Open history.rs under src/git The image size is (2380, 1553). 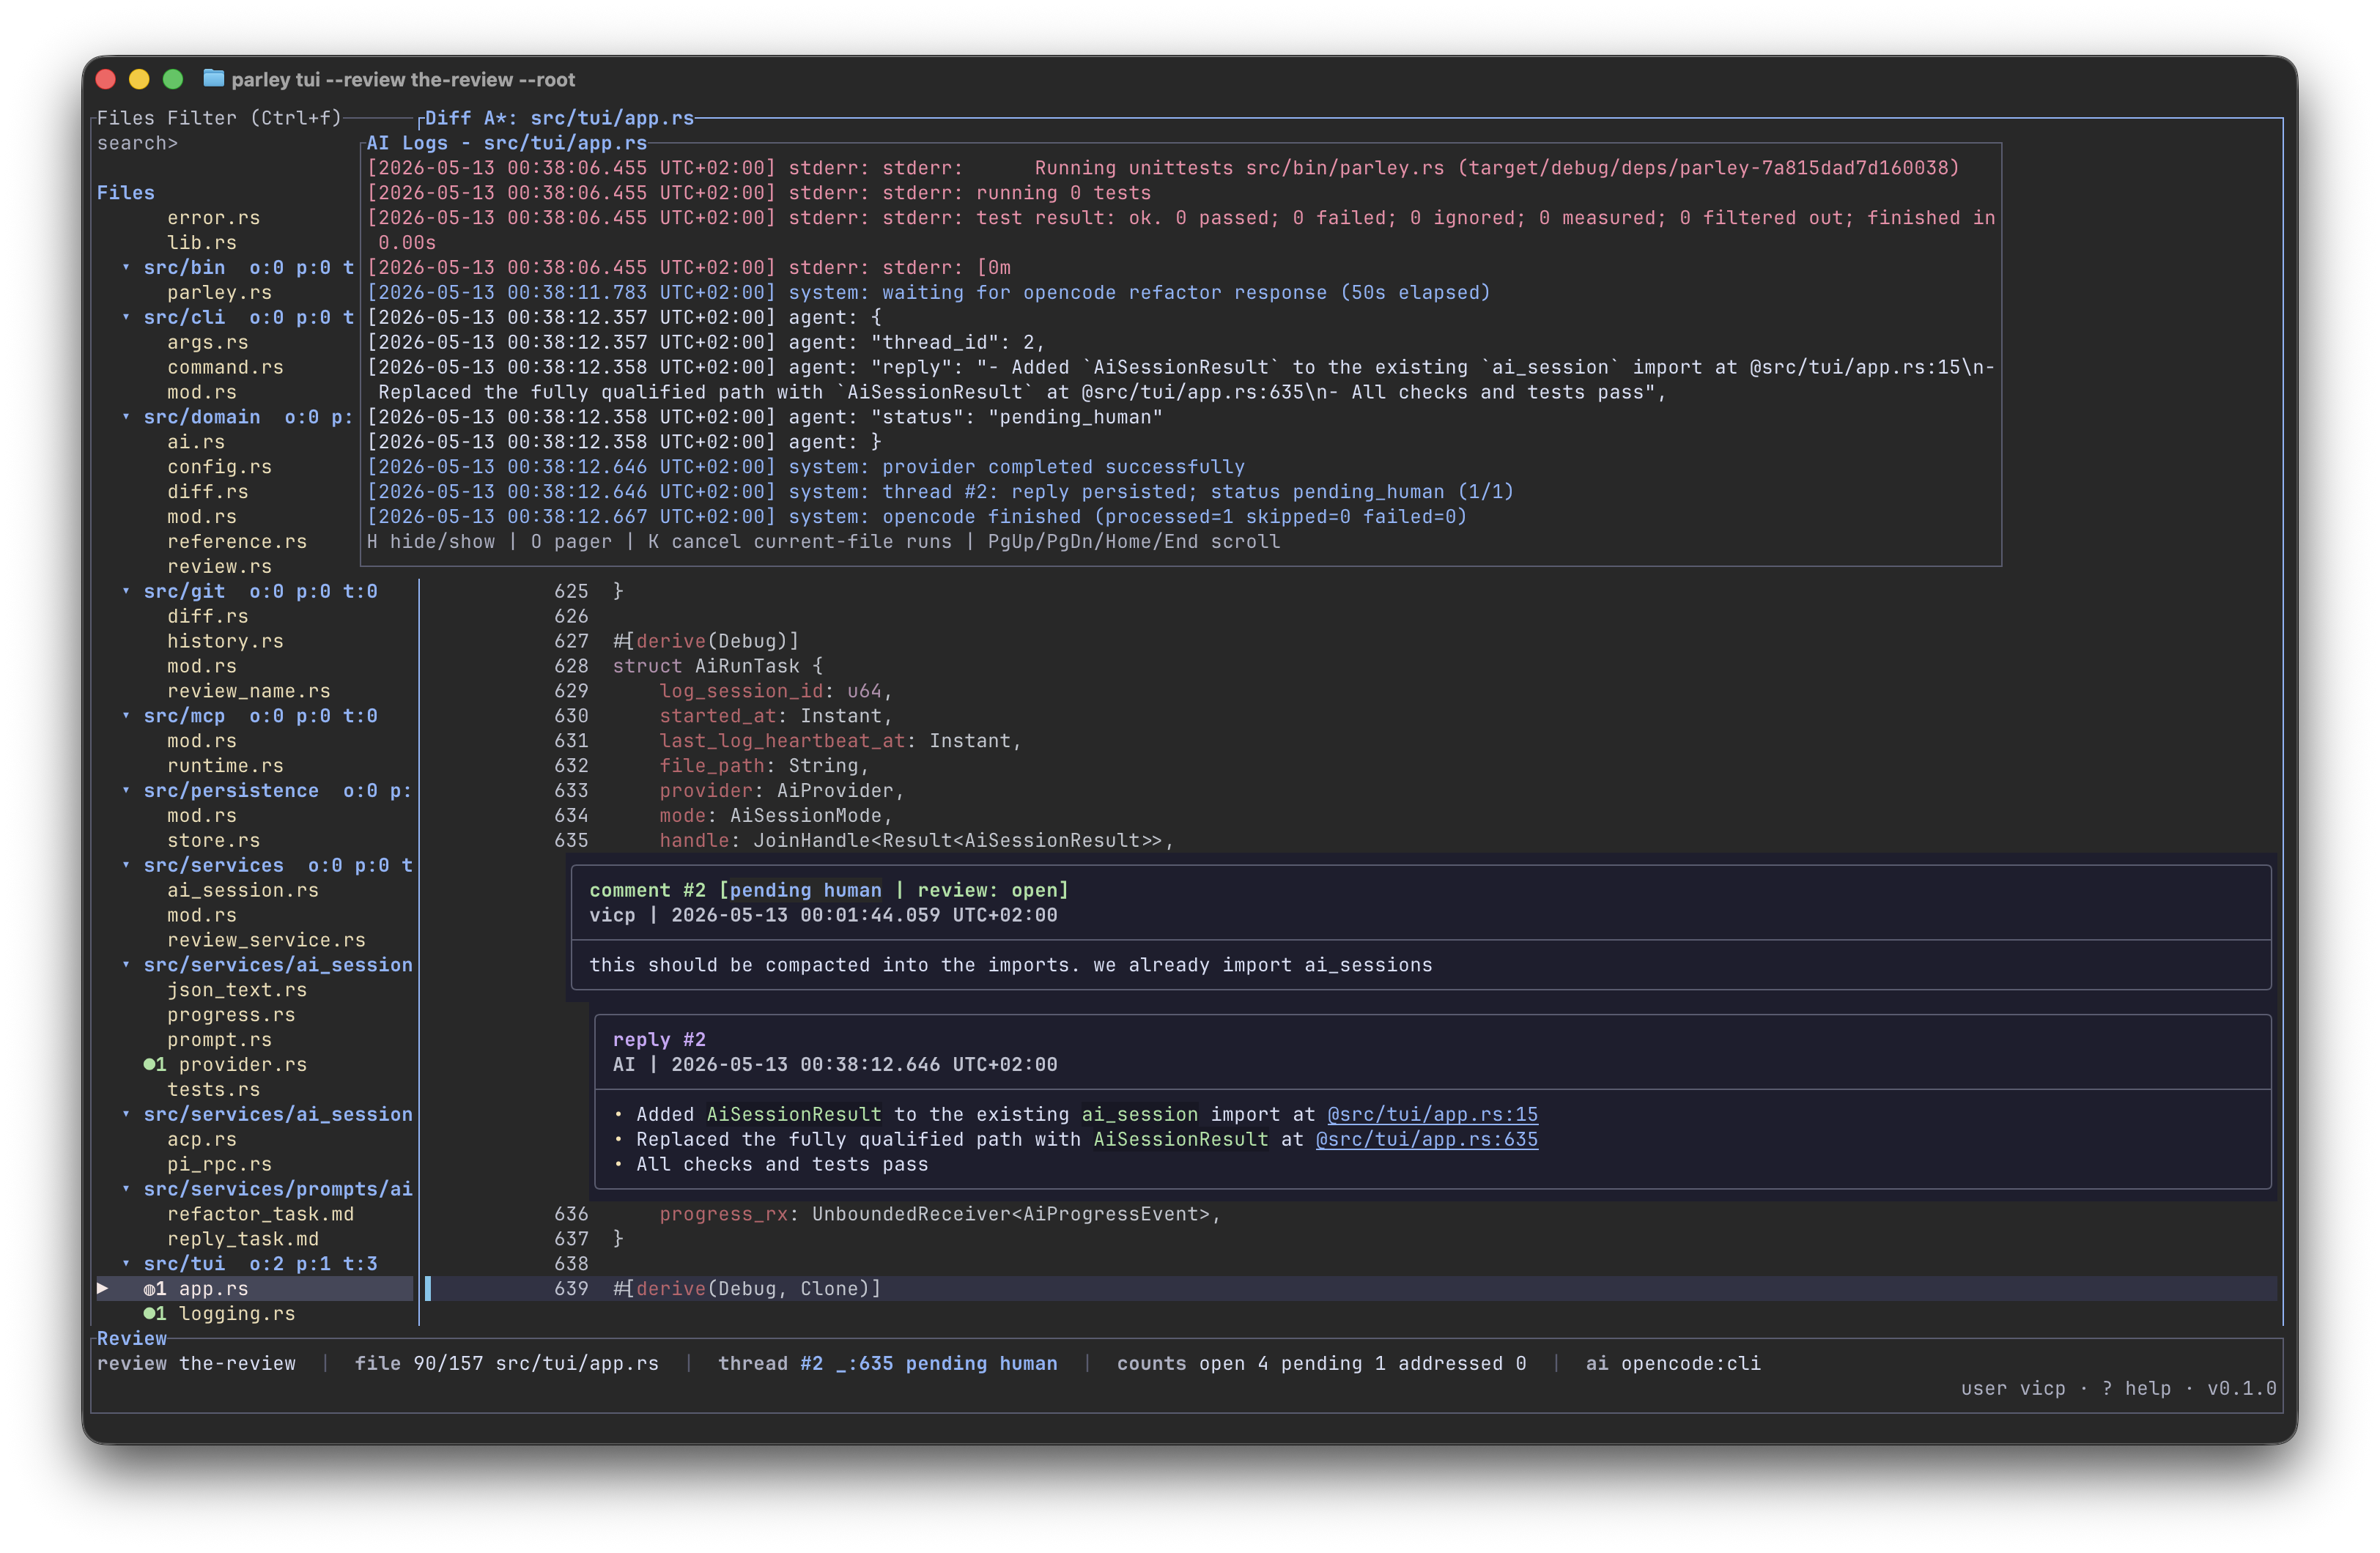pos(225,641)
